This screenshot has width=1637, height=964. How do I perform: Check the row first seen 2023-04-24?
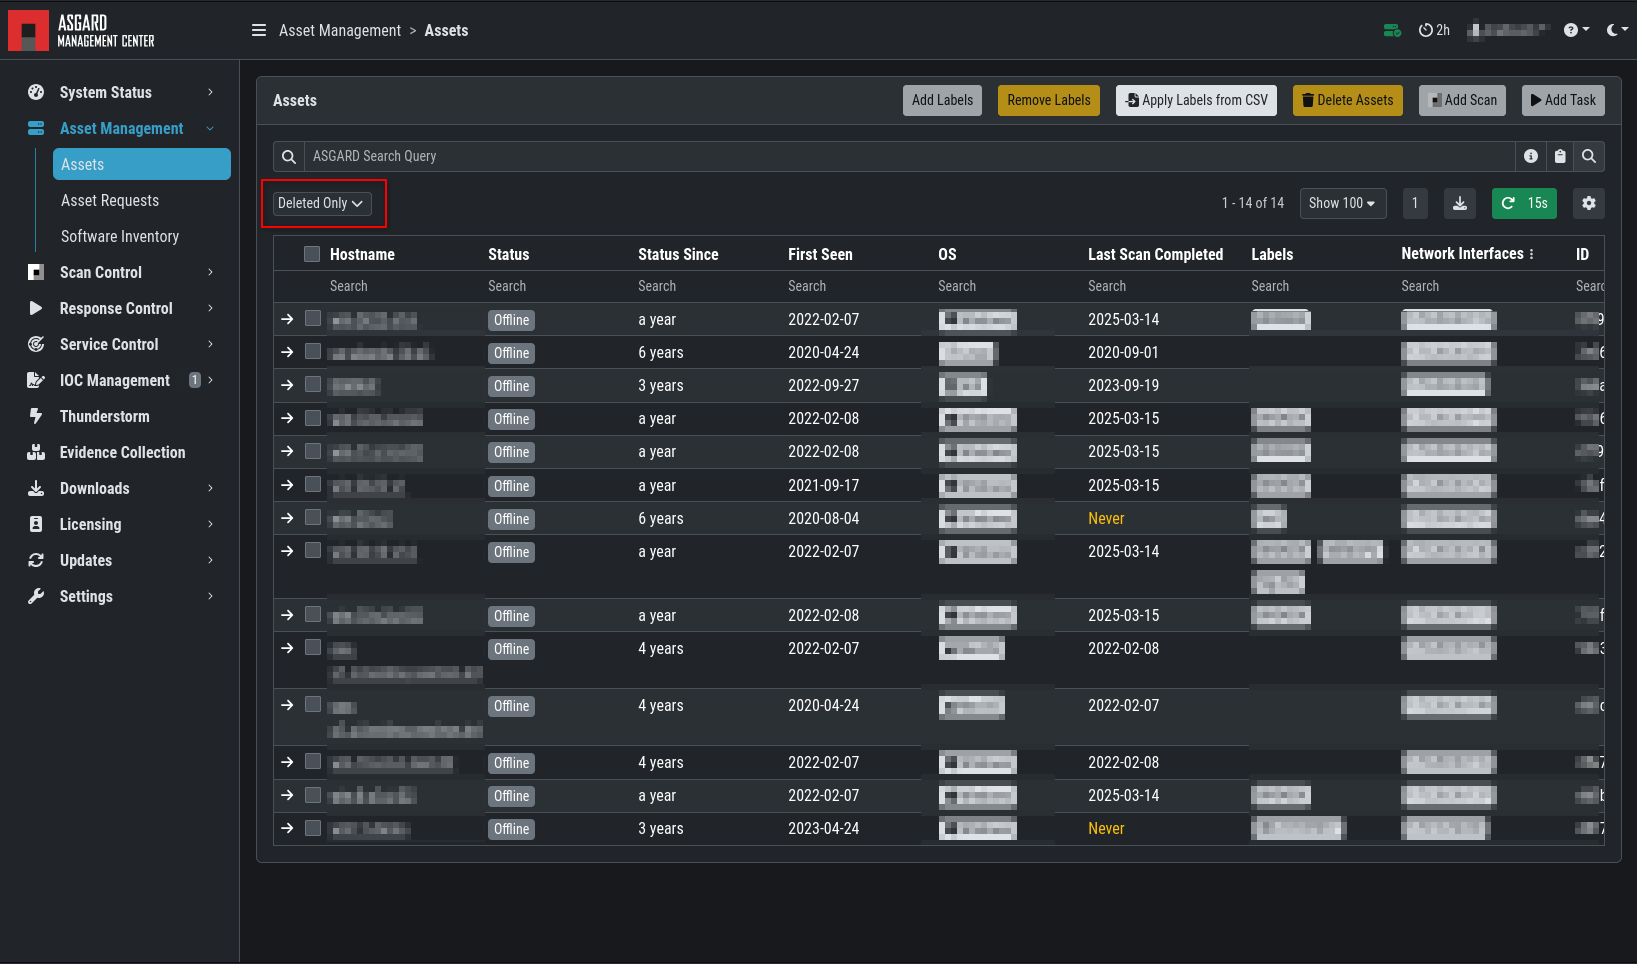coord(313,828)
